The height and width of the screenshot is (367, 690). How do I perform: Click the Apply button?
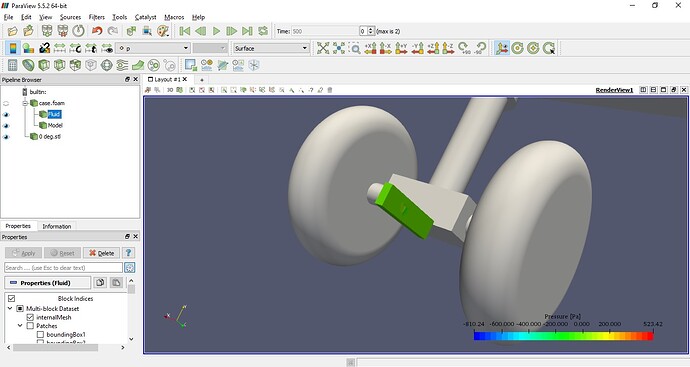(x=24, y=253)
